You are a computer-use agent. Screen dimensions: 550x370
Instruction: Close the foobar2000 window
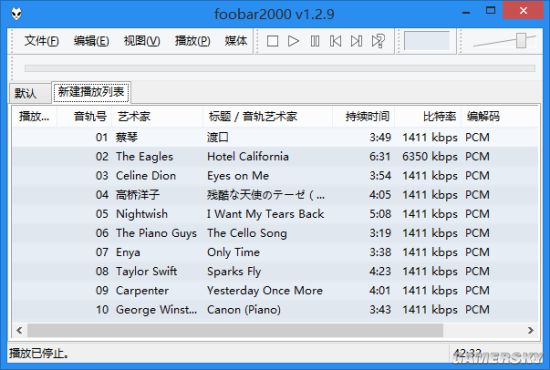[x=523, y=11]
